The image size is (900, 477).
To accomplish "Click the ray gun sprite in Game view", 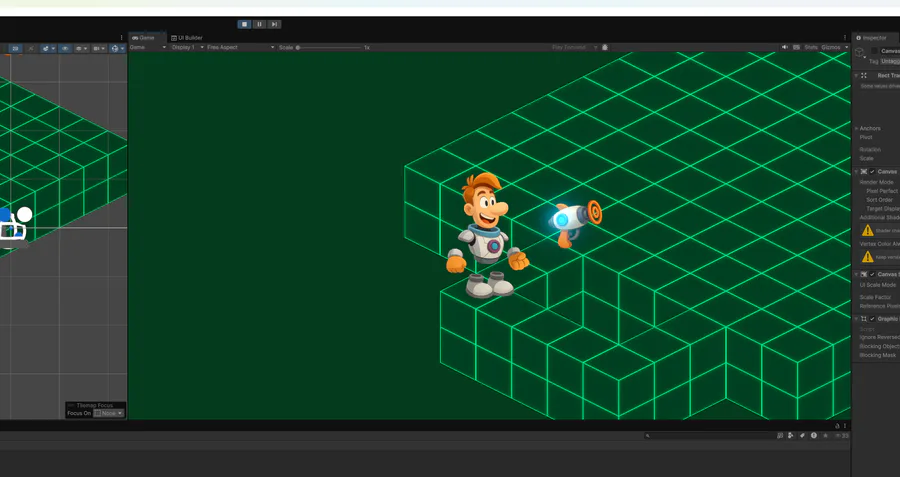I will [x=575, y=223].
